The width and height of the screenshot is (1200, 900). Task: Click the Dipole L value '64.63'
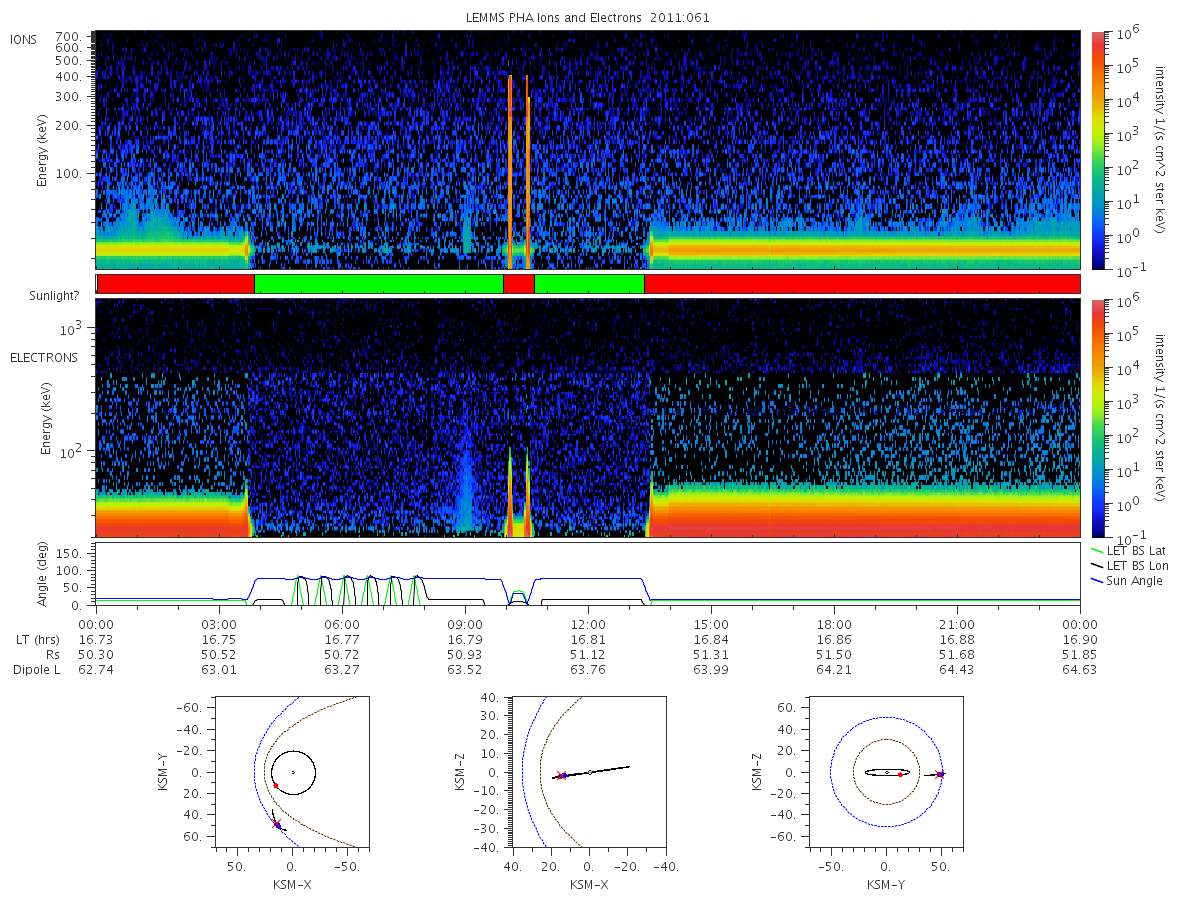tap(1080, 669)
